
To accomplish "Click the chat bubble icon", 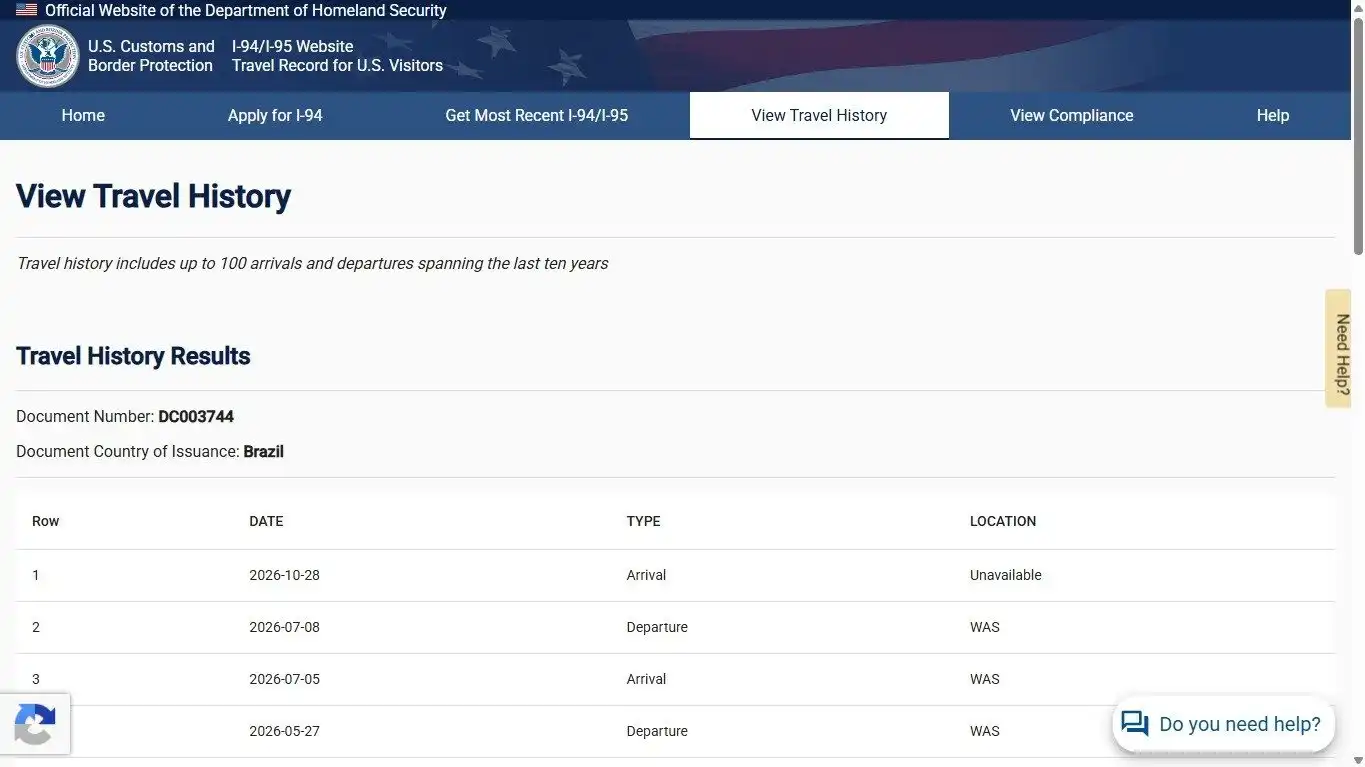I will coord(1135,724).
